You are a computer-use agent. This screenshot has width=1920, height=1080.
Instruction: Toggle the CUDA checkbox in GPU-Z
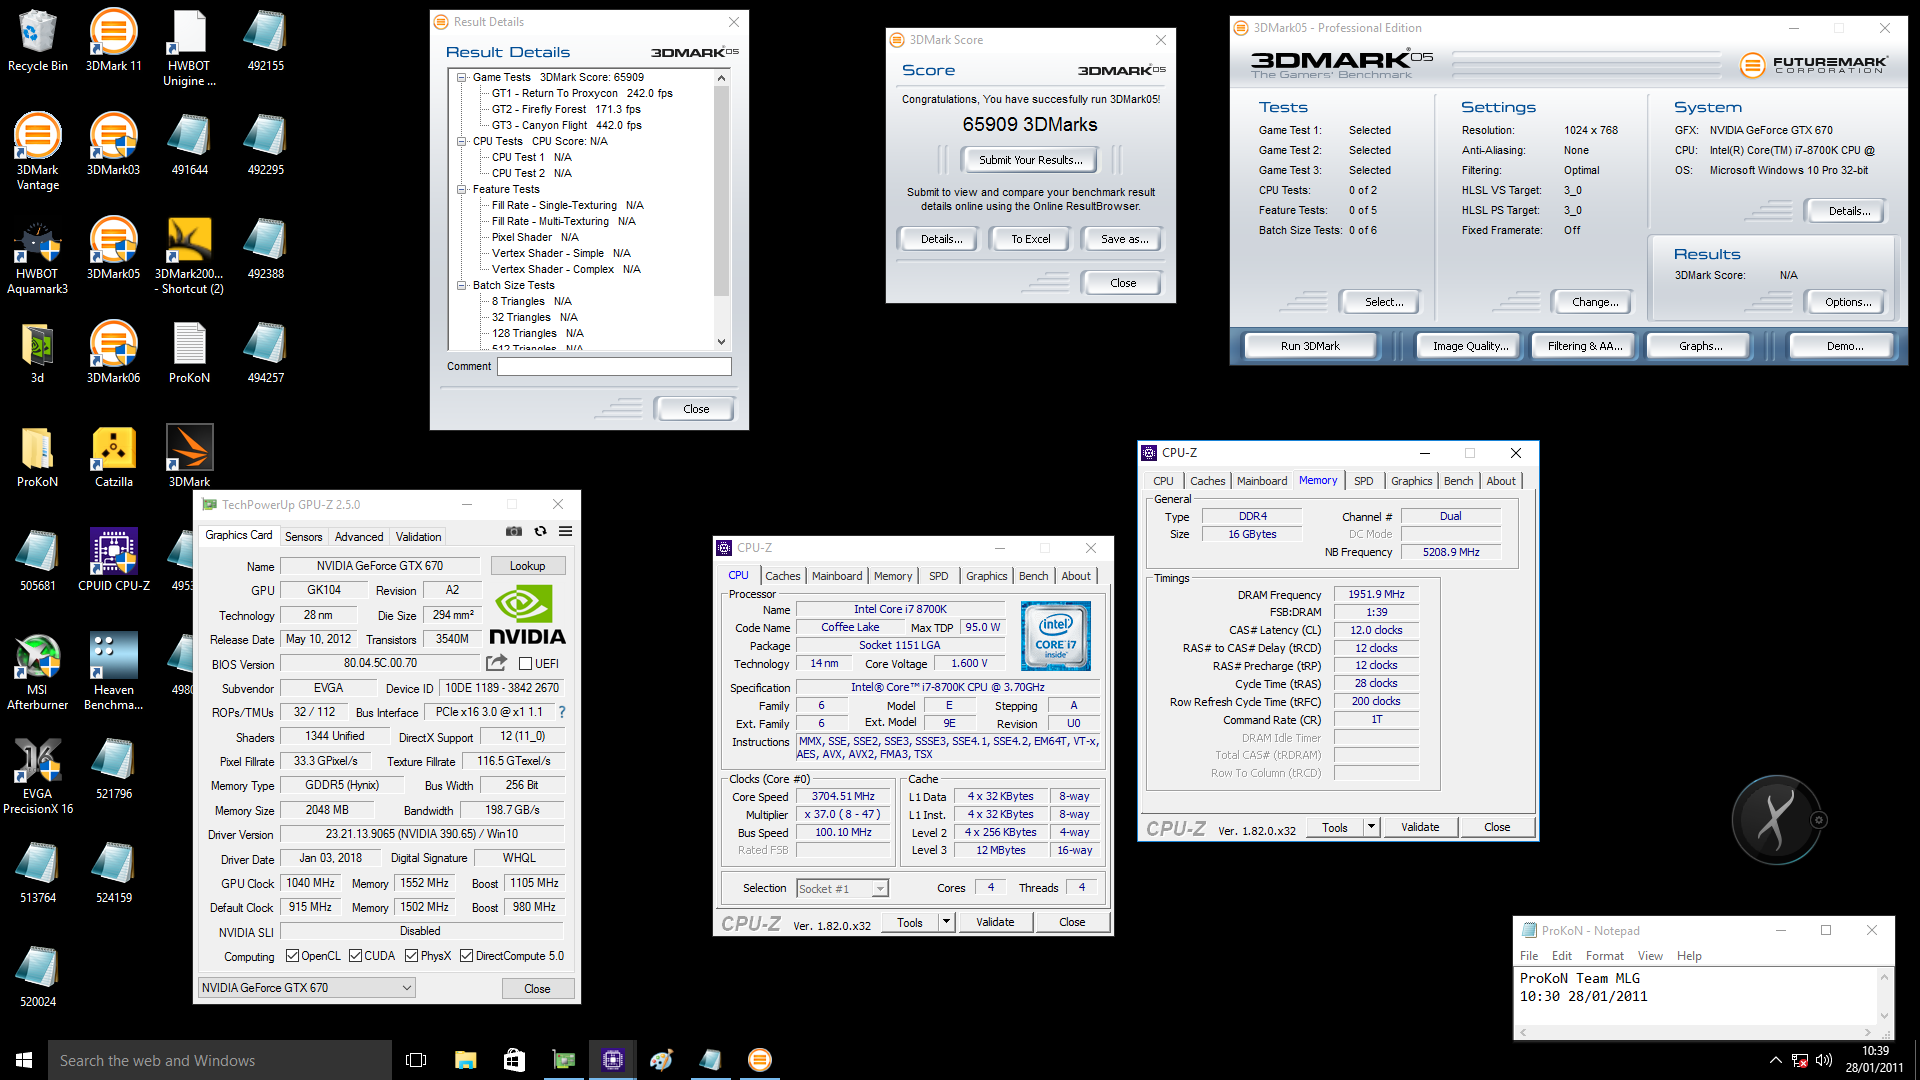(x=355, y=956)
